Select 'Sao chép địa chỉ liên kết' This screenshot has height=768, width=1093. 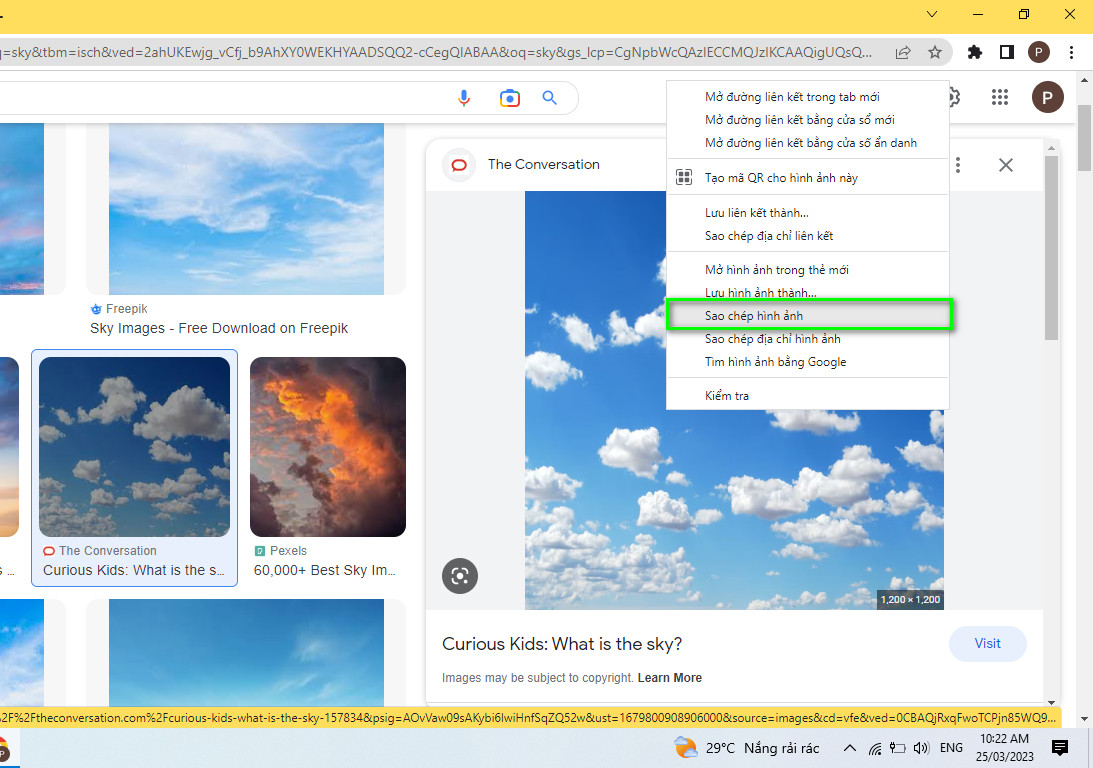(x=807, y=236)
